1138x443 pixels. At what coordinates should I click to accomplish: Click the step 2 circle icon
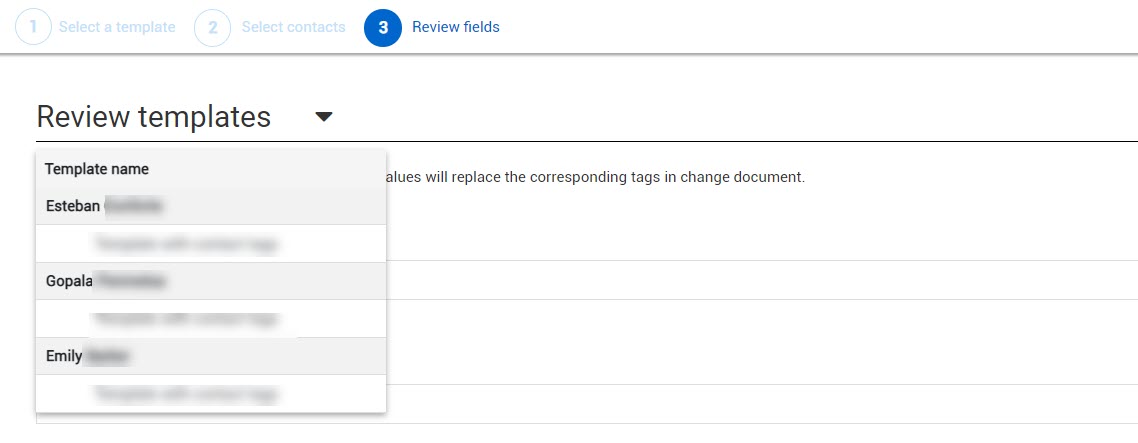point(212,28)
